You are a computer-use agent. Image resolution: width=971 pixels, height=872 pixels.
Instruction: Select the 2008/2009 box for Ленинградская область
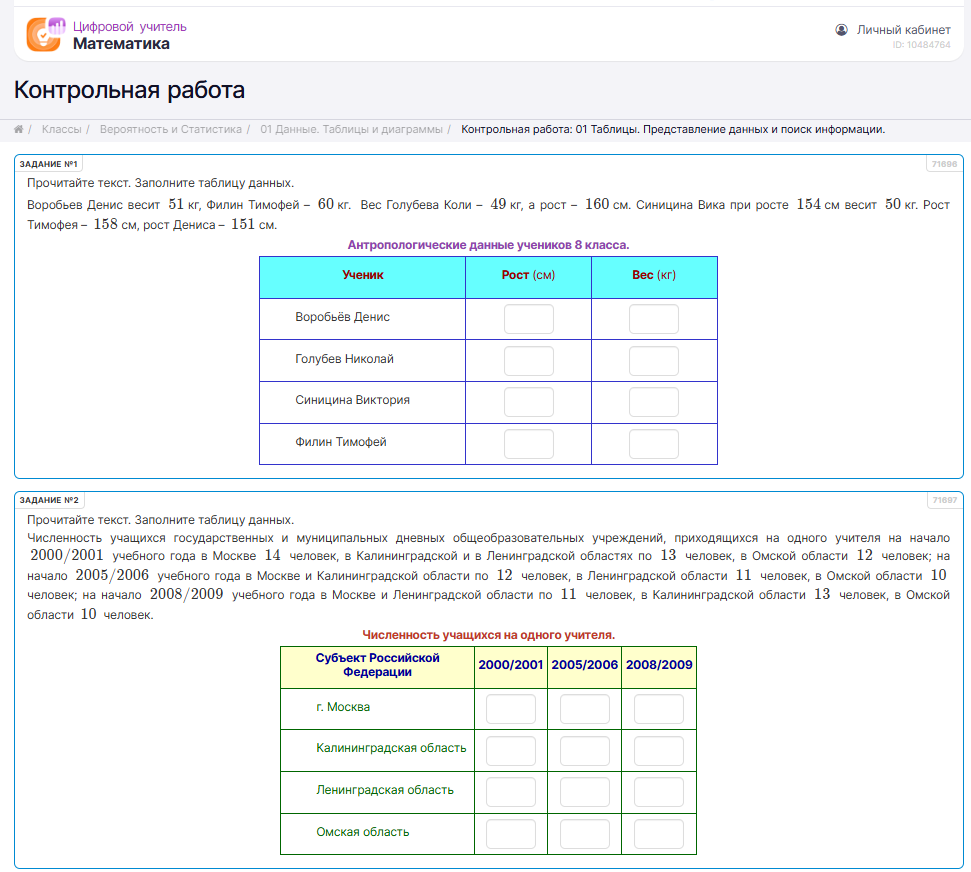click(659, 792)
